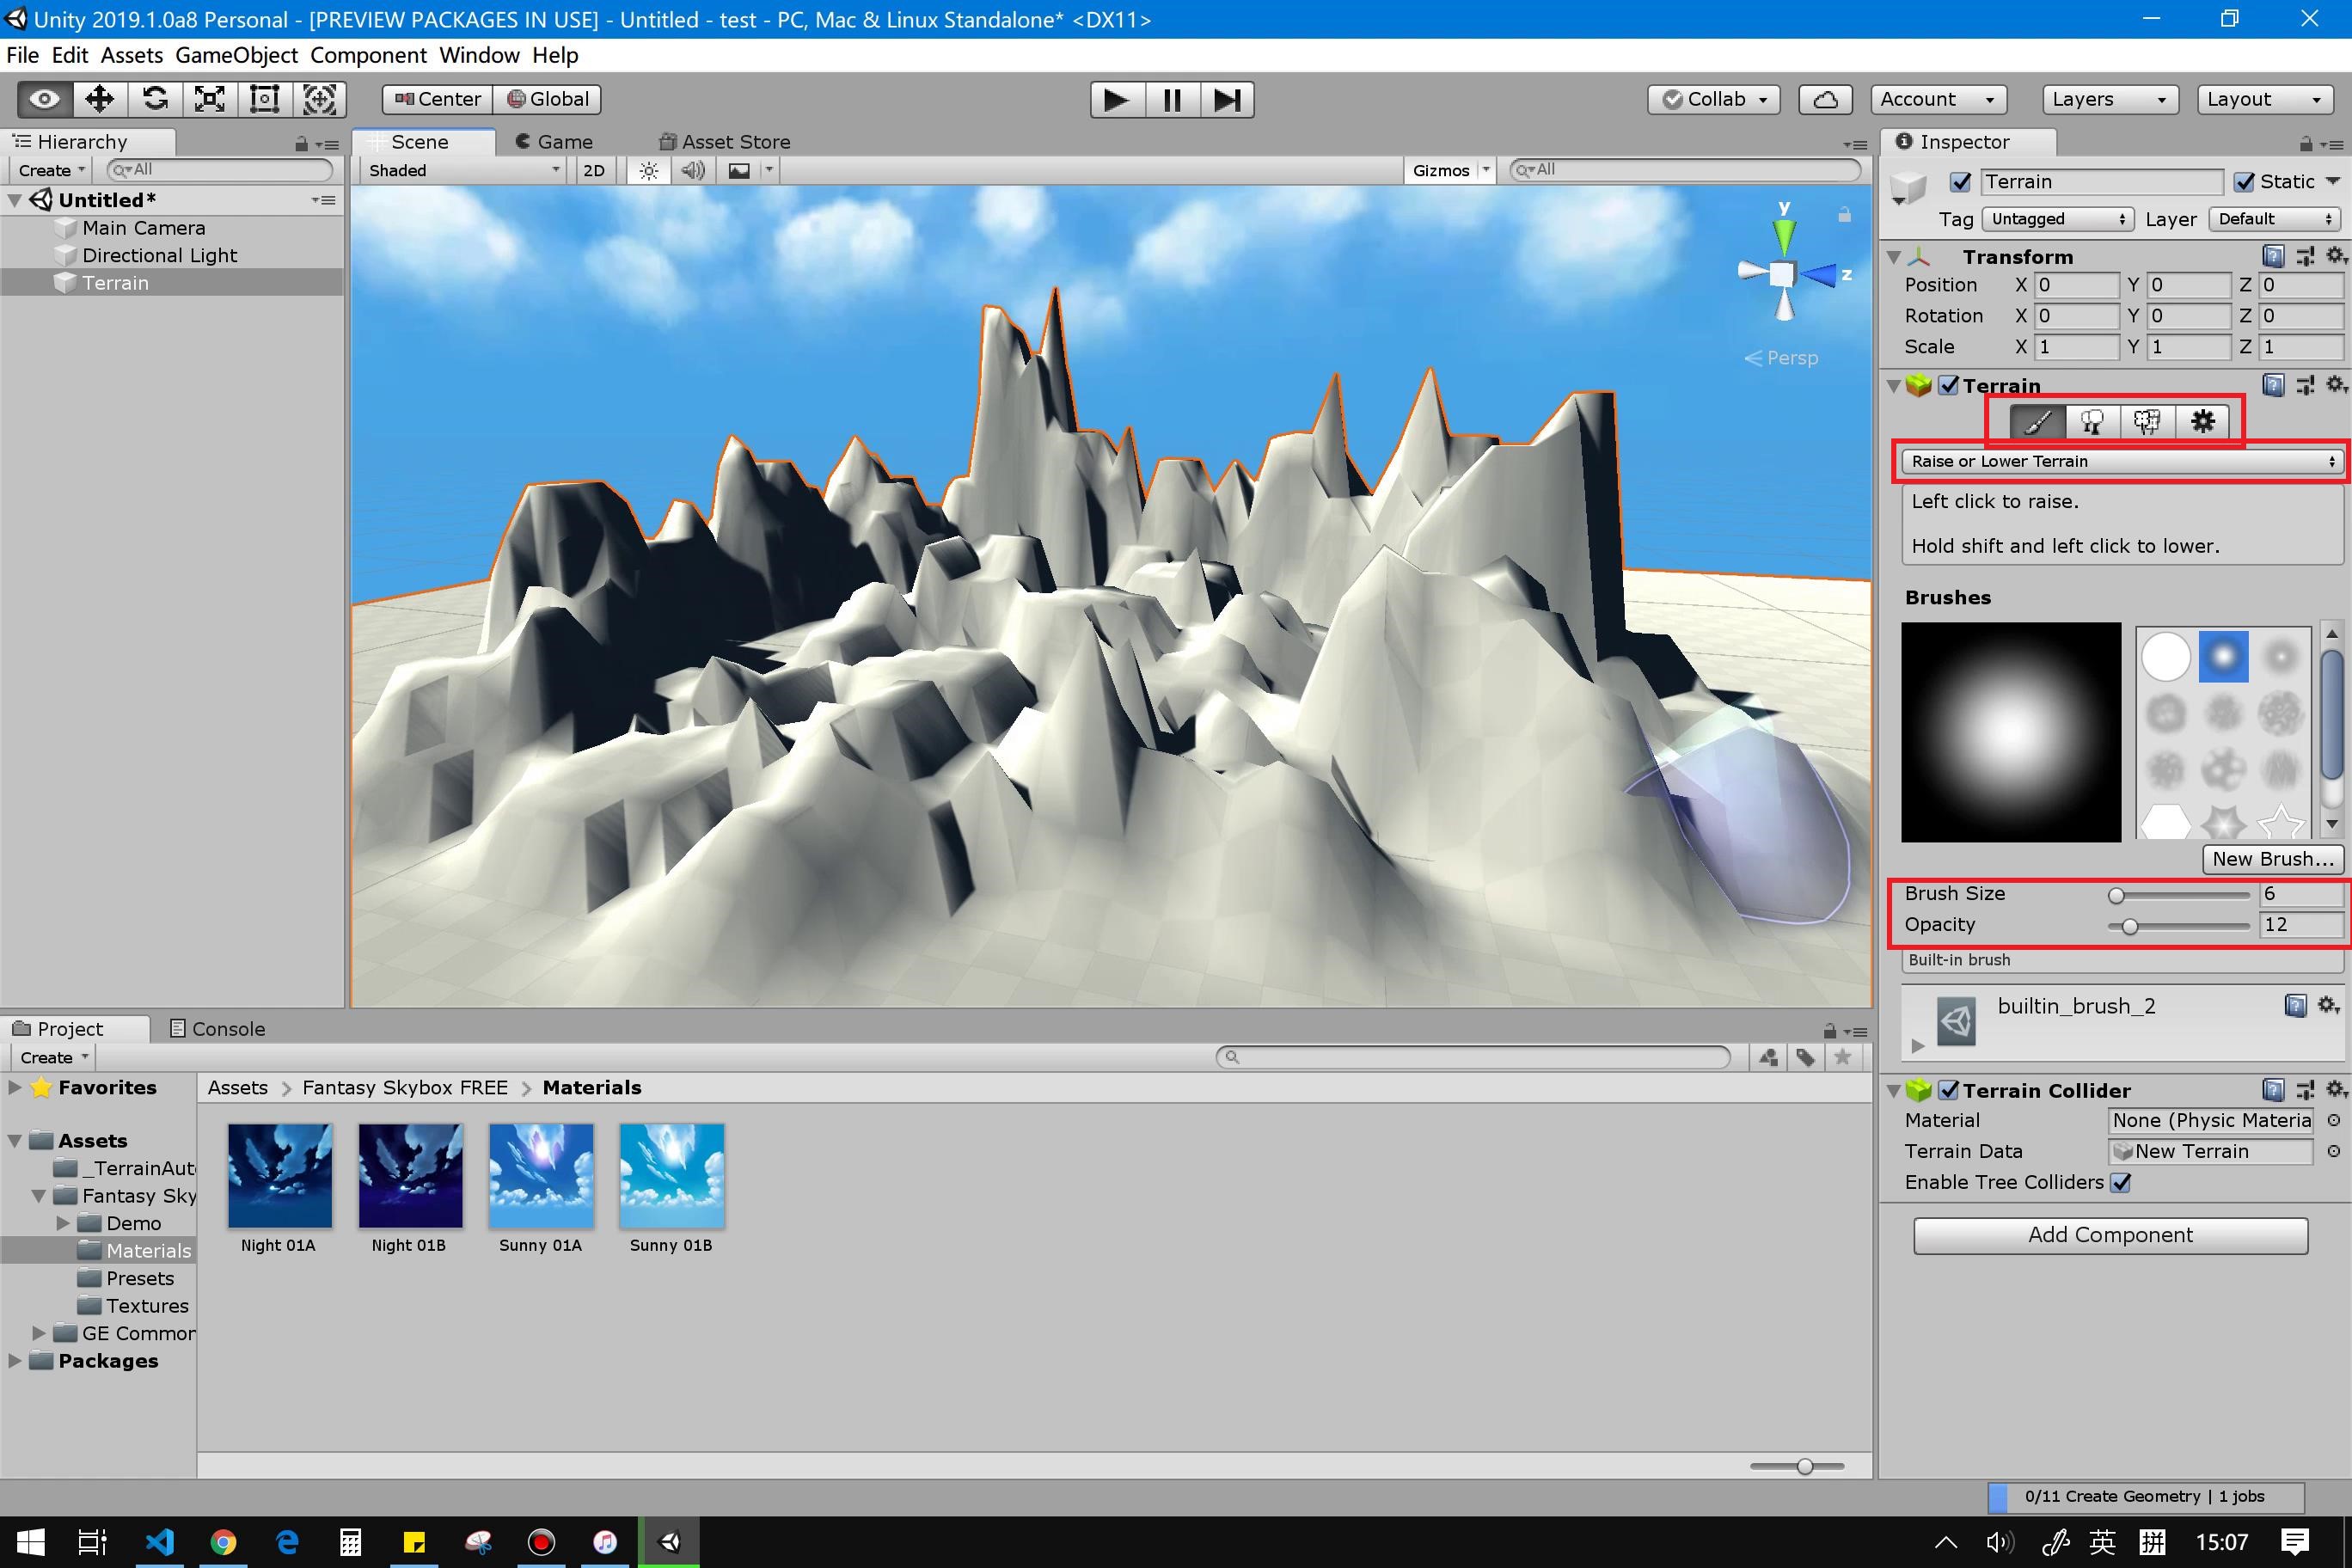Viewport: 2352px width, 1568px height.
Task: Select the Paint Details tool
Action: (x=2147, y=422)
